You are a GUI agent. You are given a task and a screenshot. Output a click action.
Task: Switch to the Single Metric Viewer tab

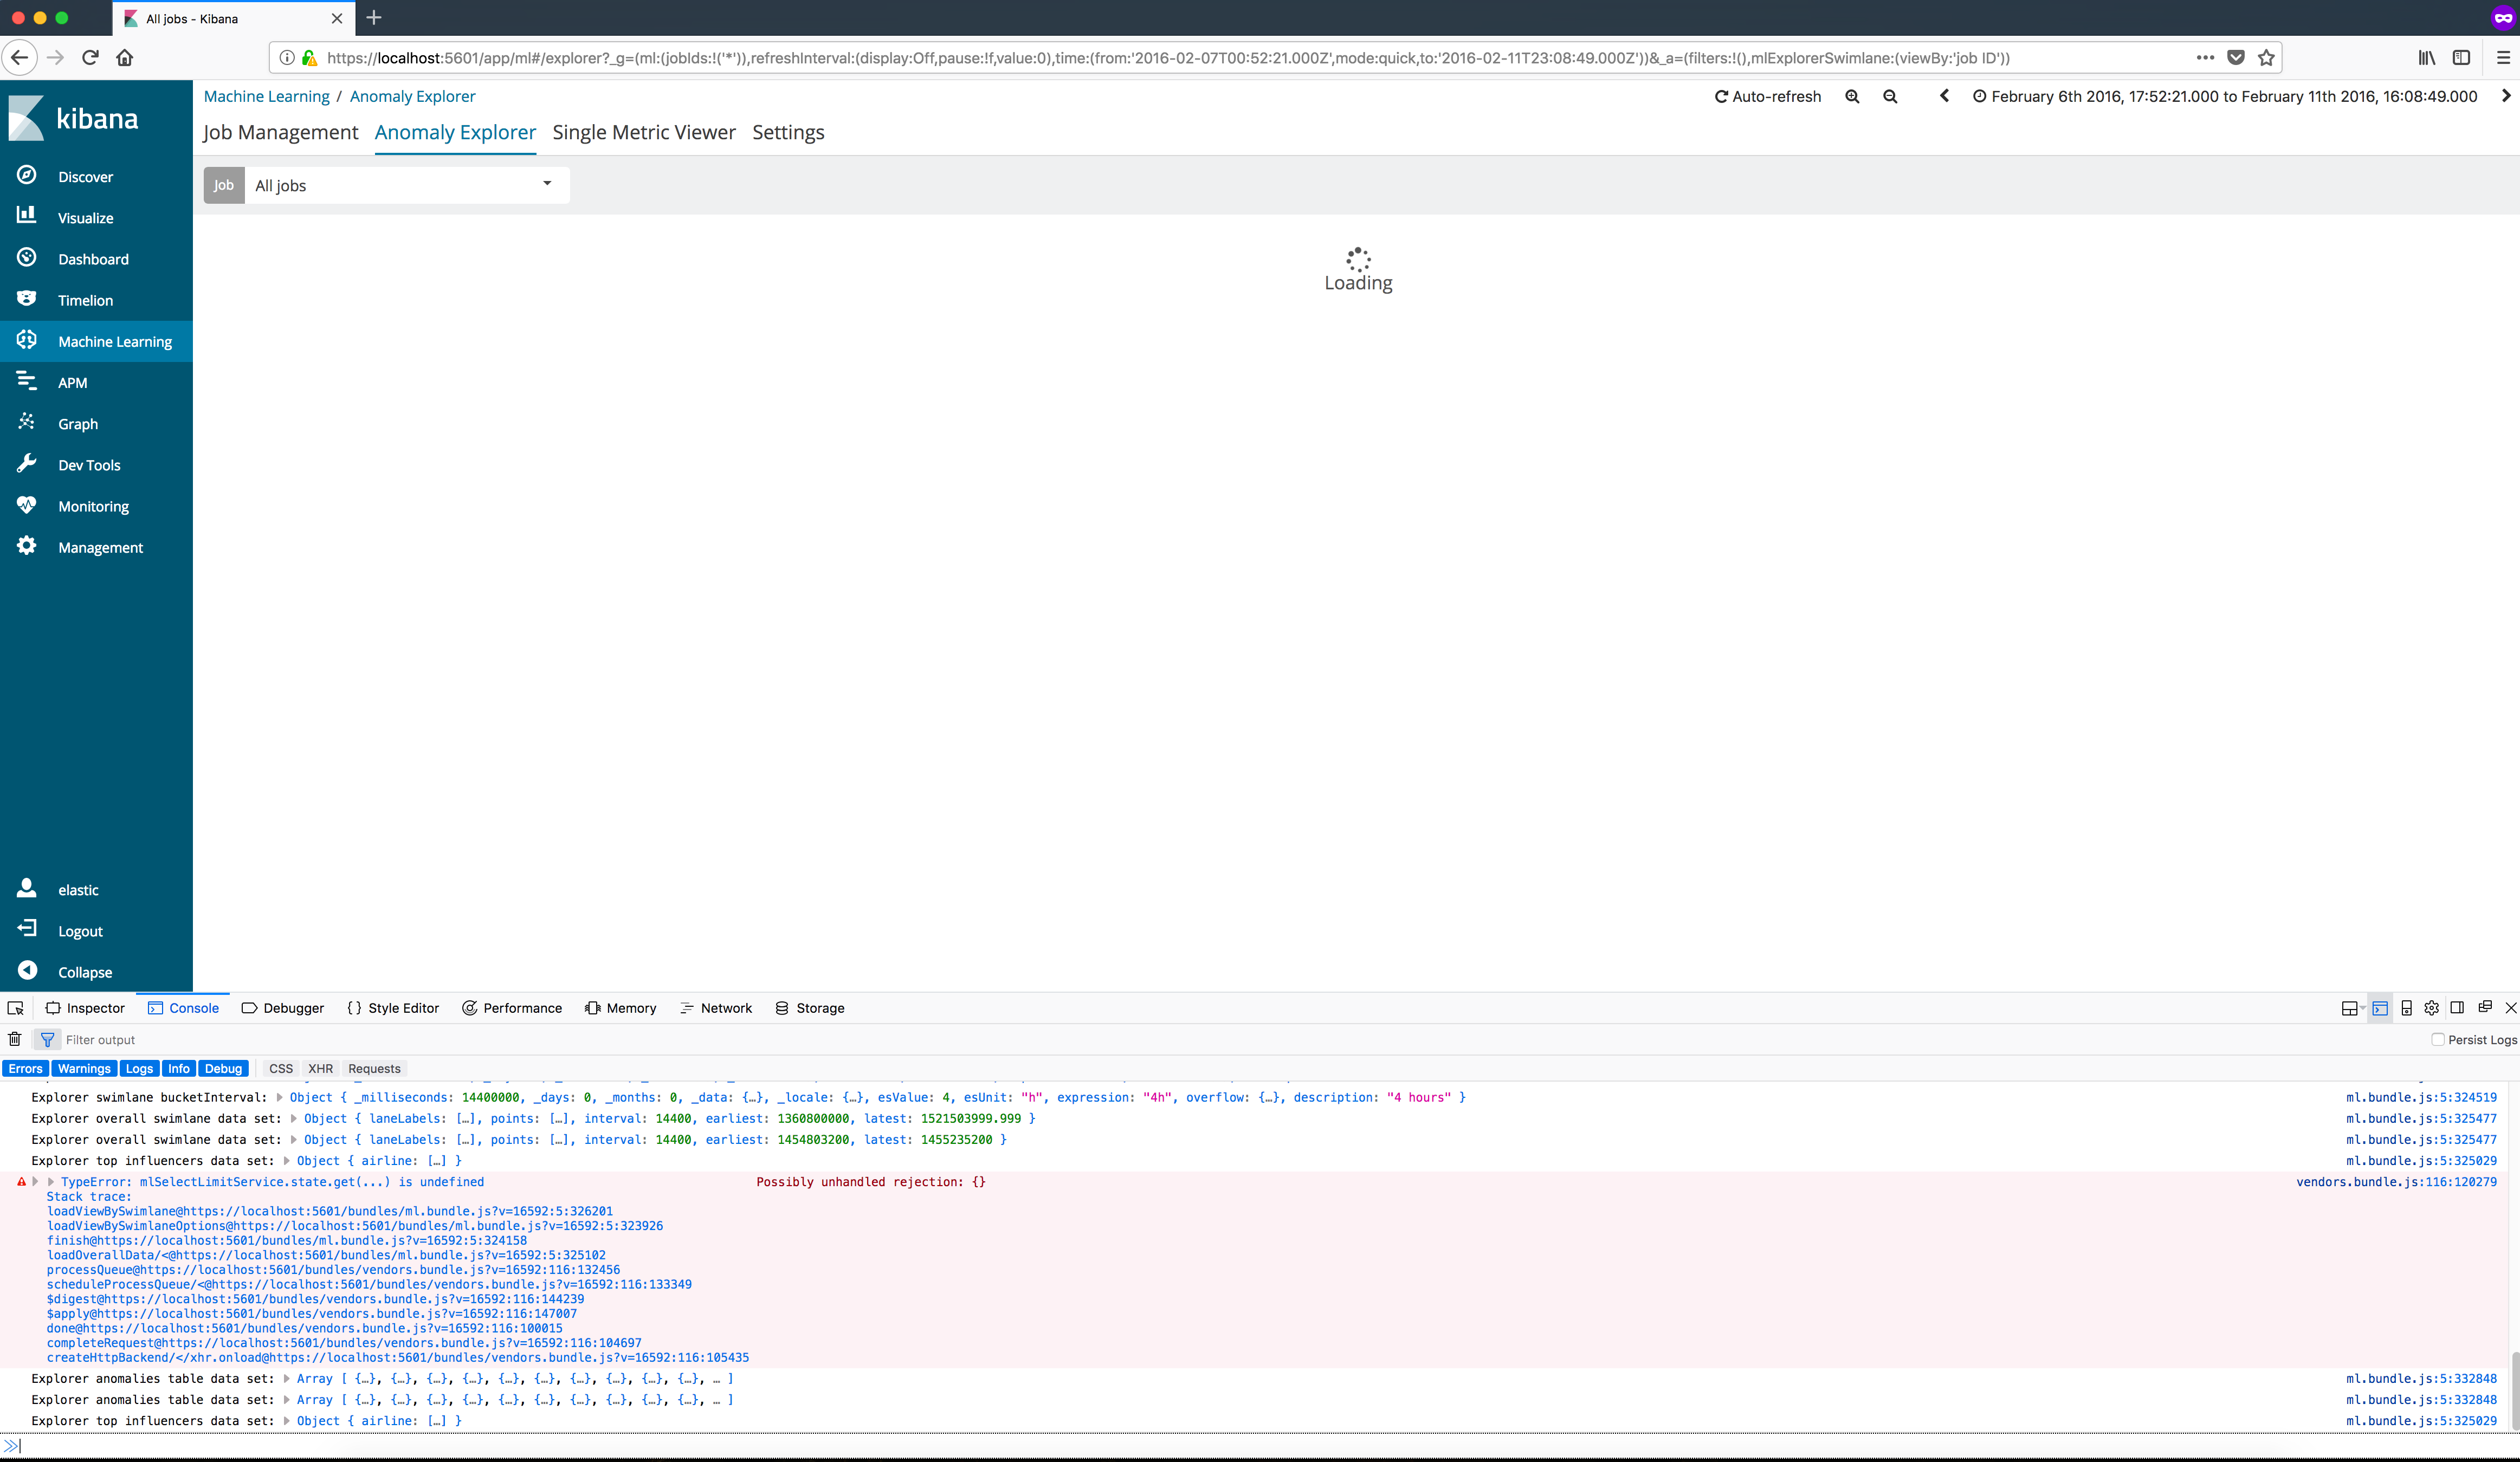(644, 132)
